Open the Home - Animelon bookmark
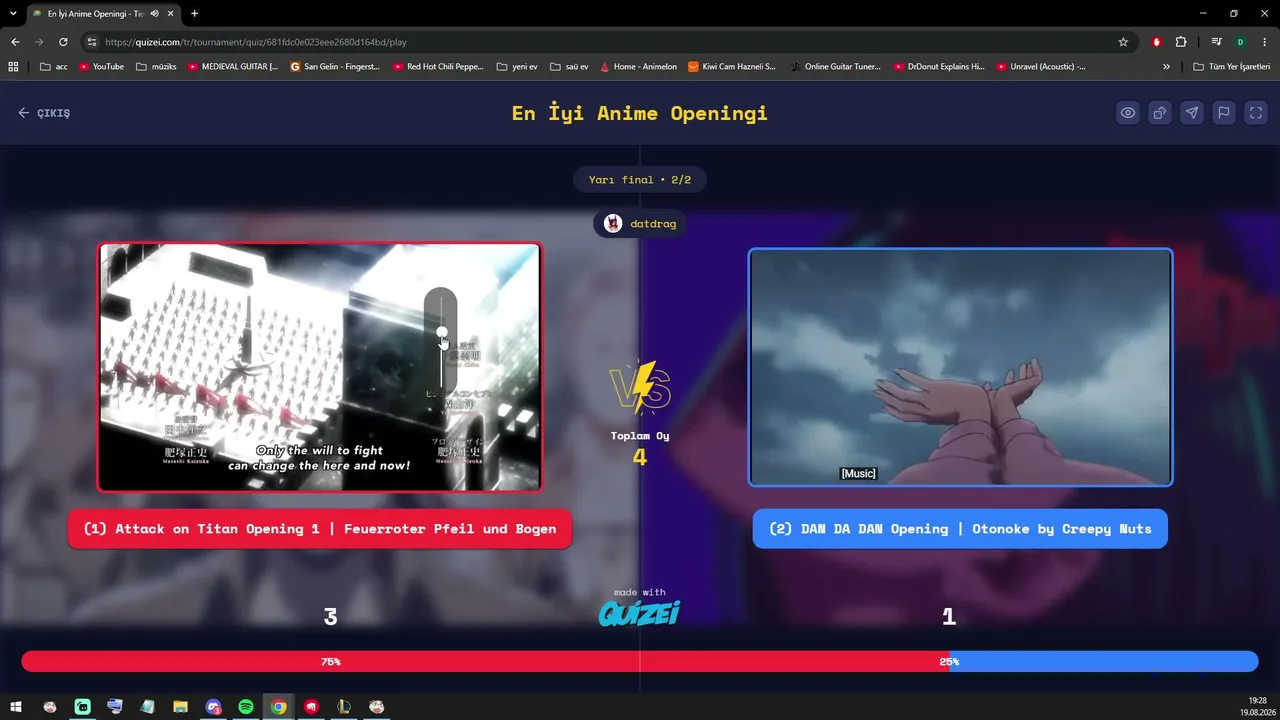 (x=638, y=67)
